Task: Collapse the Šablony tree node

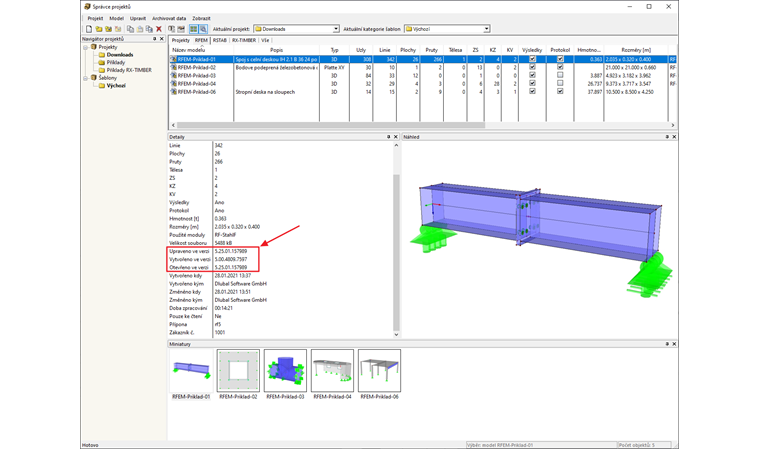Action: [x=86, y=78]
